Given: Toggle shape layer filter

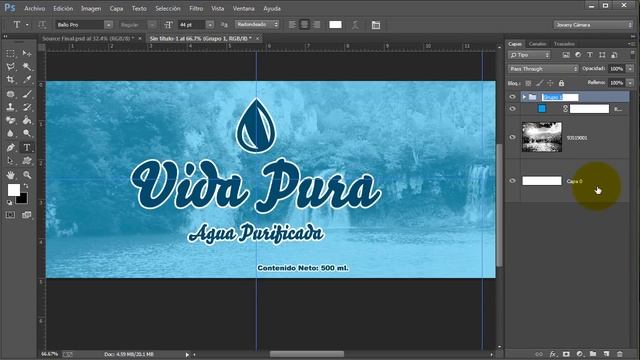Looking at the screenshot, I should pos(602,55).
